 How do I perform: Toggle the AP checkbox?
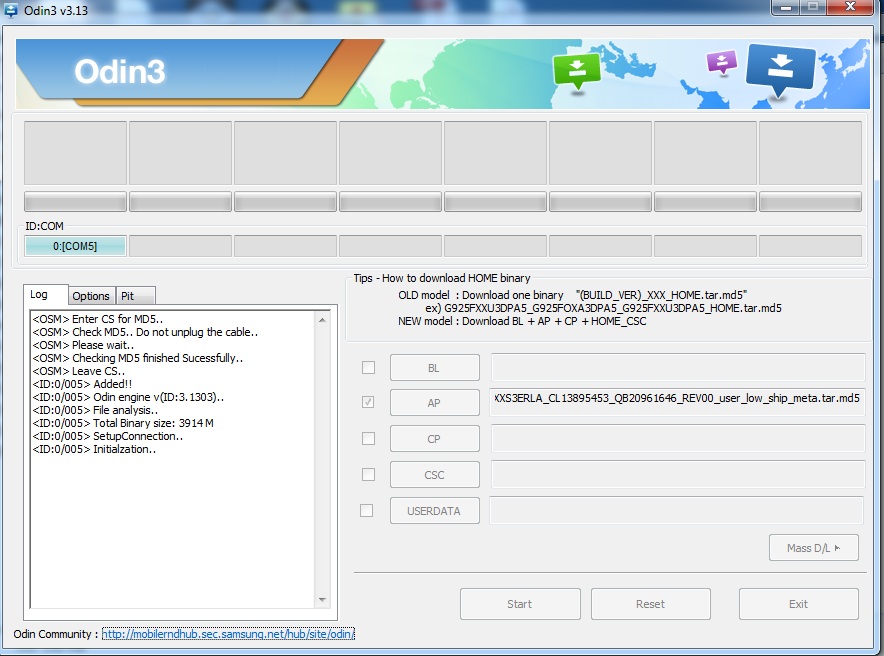(368, 402)
